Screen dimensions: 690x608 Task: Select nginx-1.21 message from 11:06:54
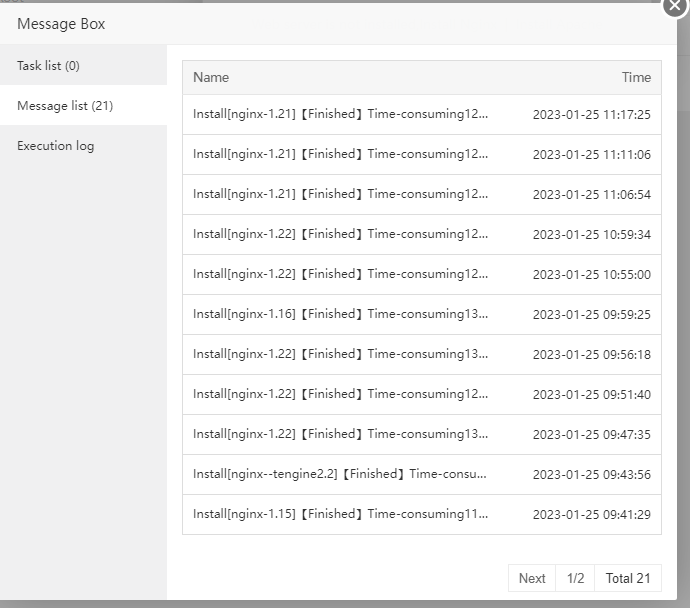click(341, 195)
